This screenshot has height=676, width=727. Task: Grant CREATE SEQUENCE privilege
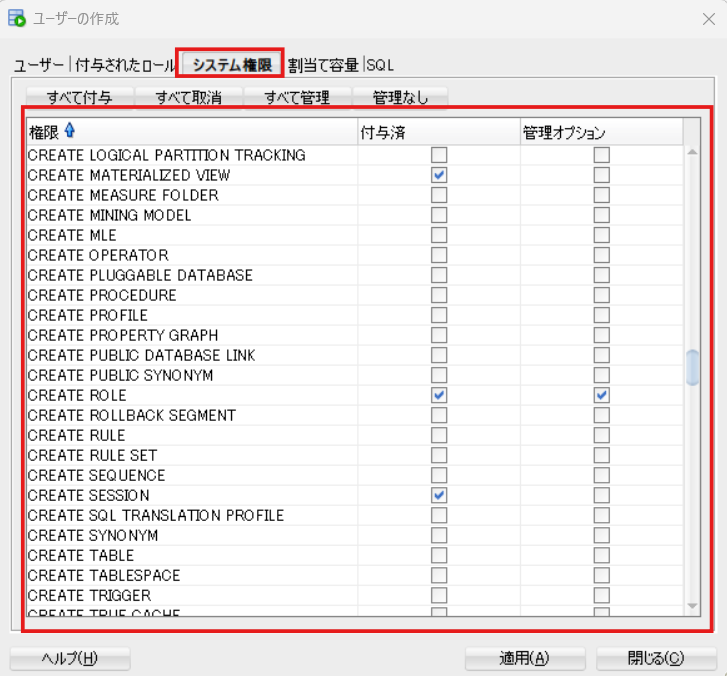(439, 475)
